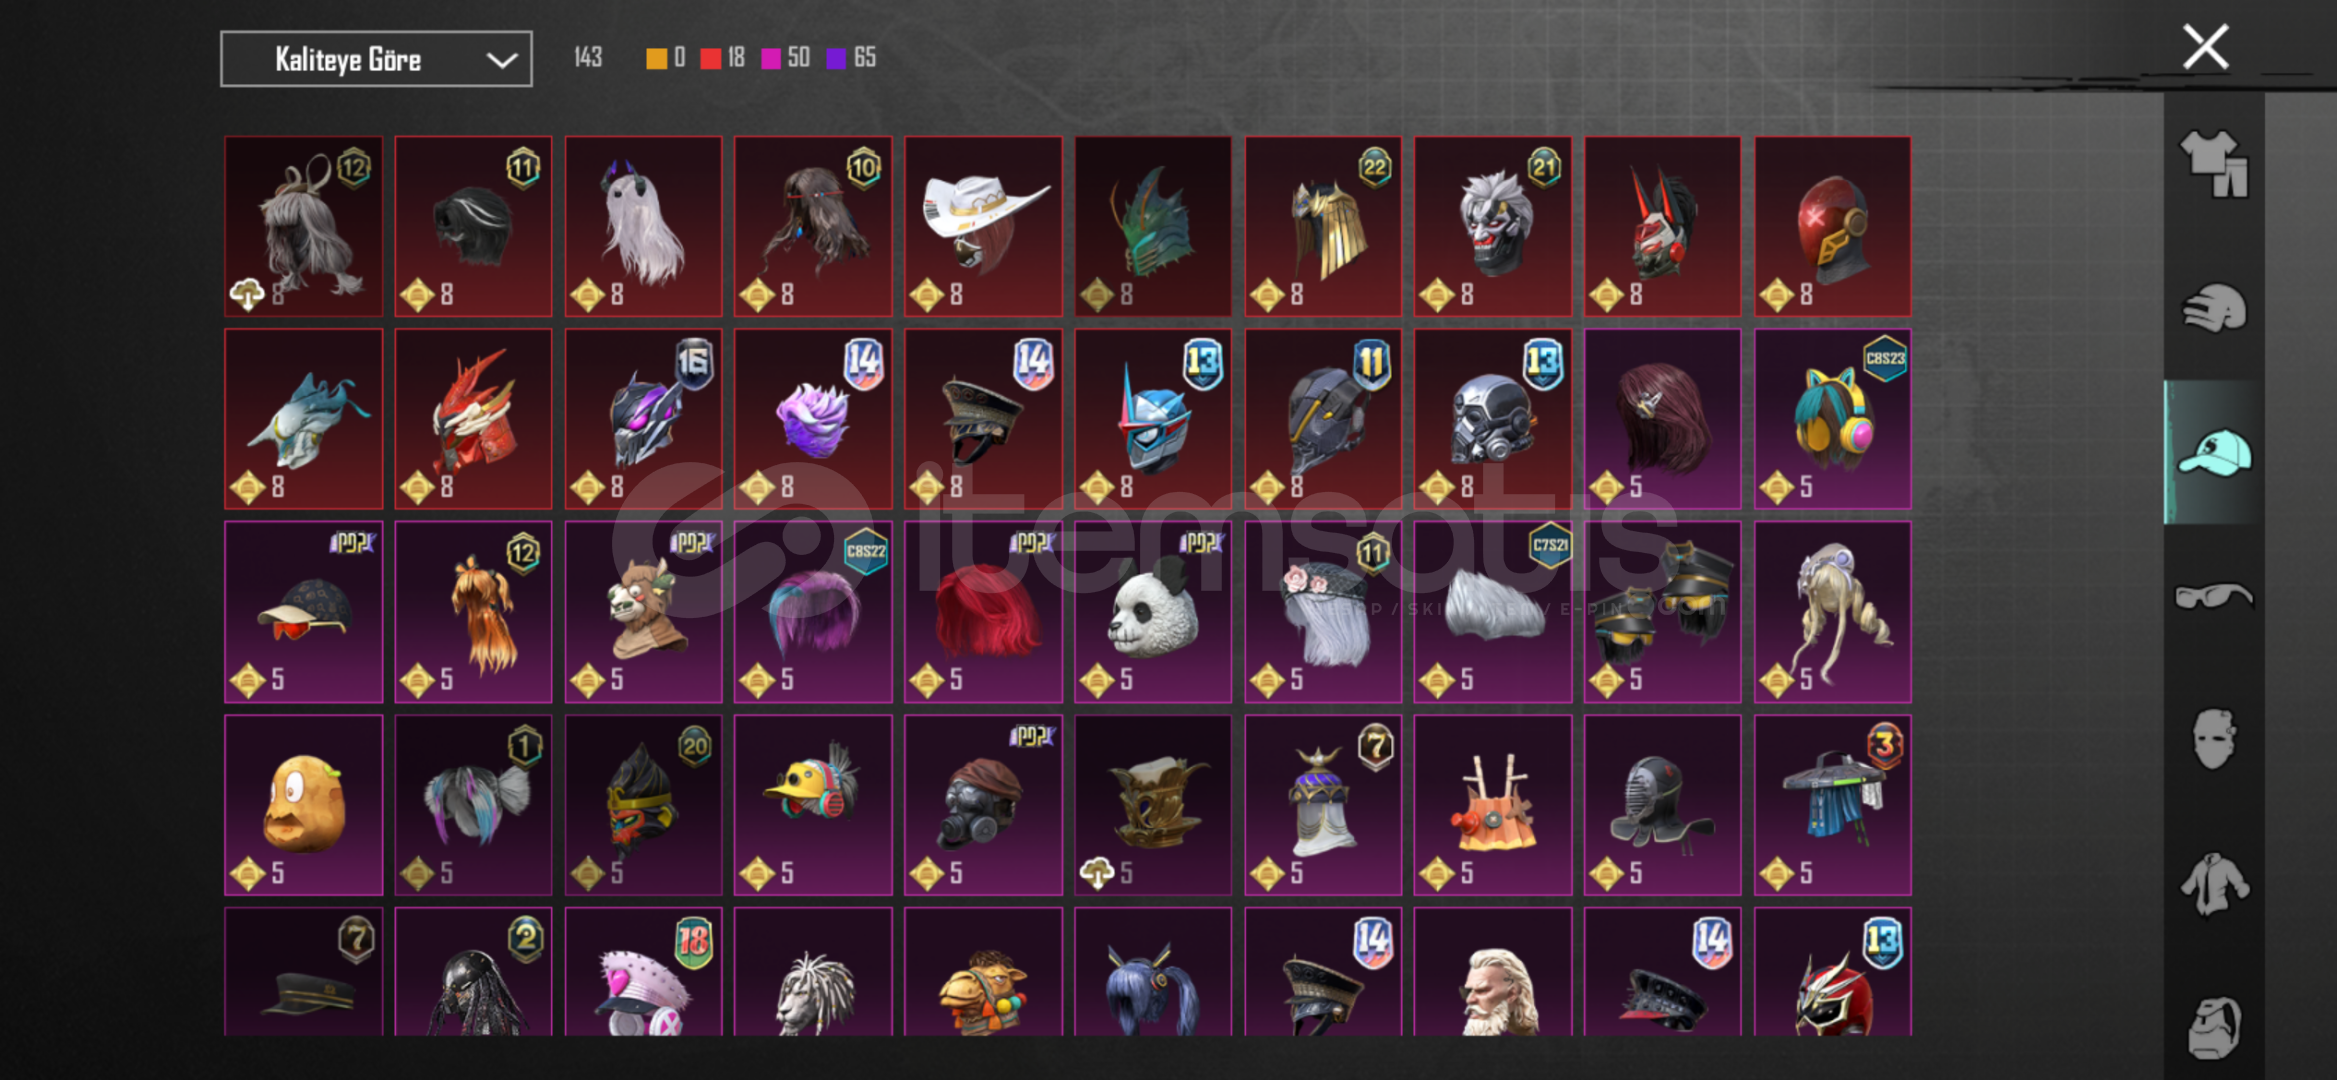Open the outfits category icon in sidebar
This screenshot has height=1080, width=2337.
(2214, 163)
